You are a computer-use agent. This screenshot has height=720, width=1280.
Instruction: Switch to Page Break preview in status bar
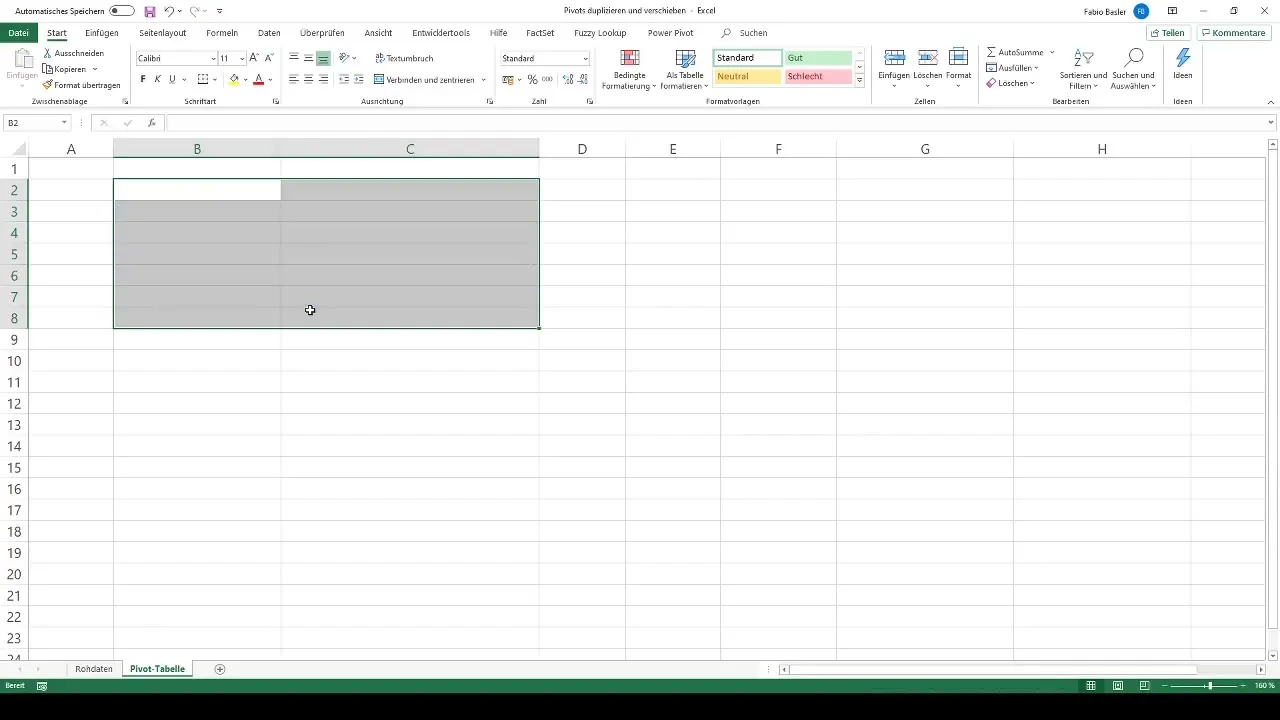pos(1144,685)
